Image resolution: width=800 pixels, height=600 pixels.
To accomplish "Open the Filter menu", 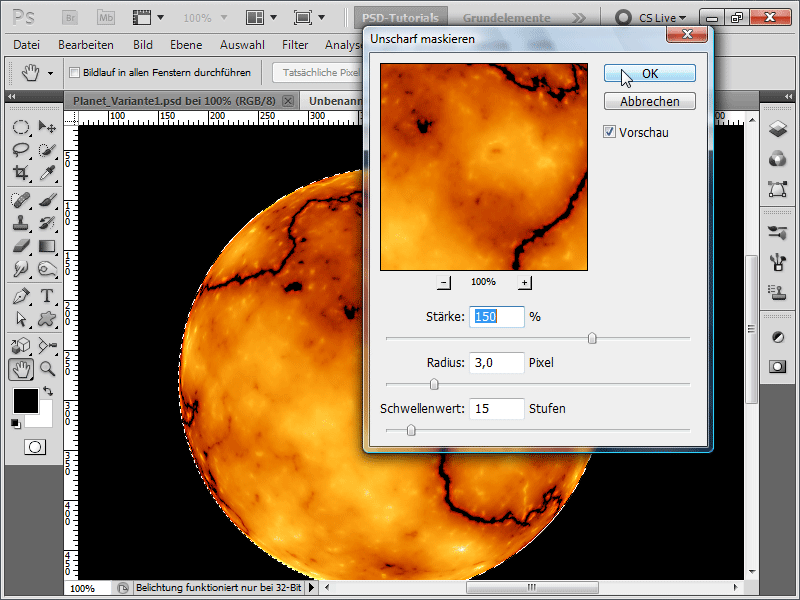I will click(295, 45).
